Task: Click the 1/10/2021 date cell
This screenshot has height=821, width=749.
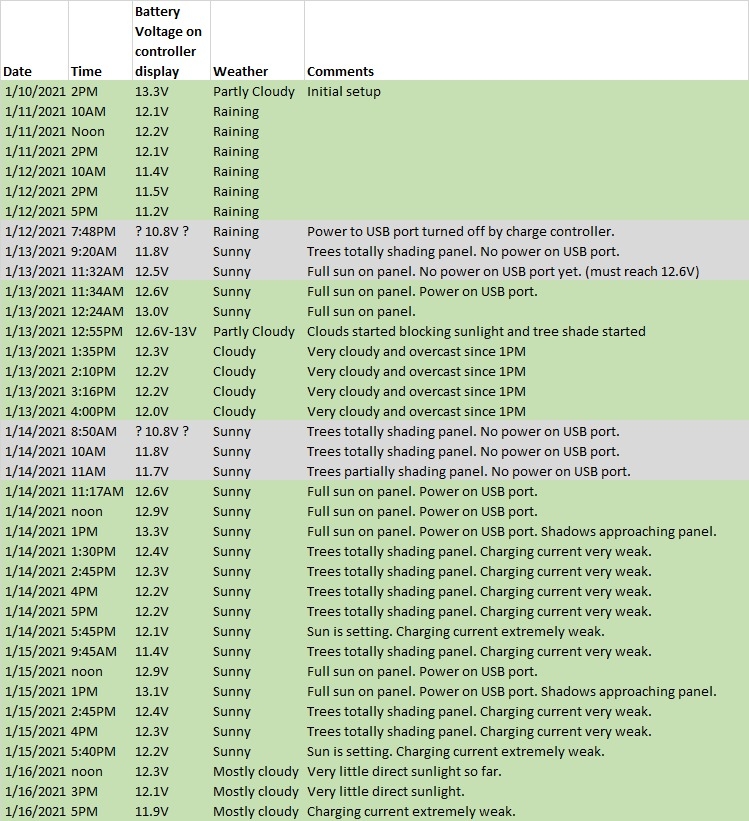Action: point(35,91)
